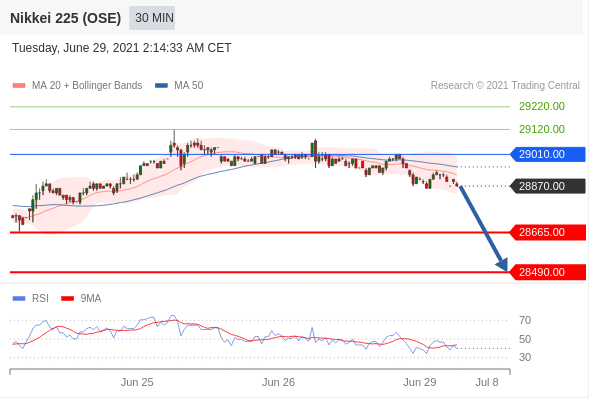The image size is (600, 406).
Task: Toggle the RSI legend entry
Action: [x=31, y=298]
